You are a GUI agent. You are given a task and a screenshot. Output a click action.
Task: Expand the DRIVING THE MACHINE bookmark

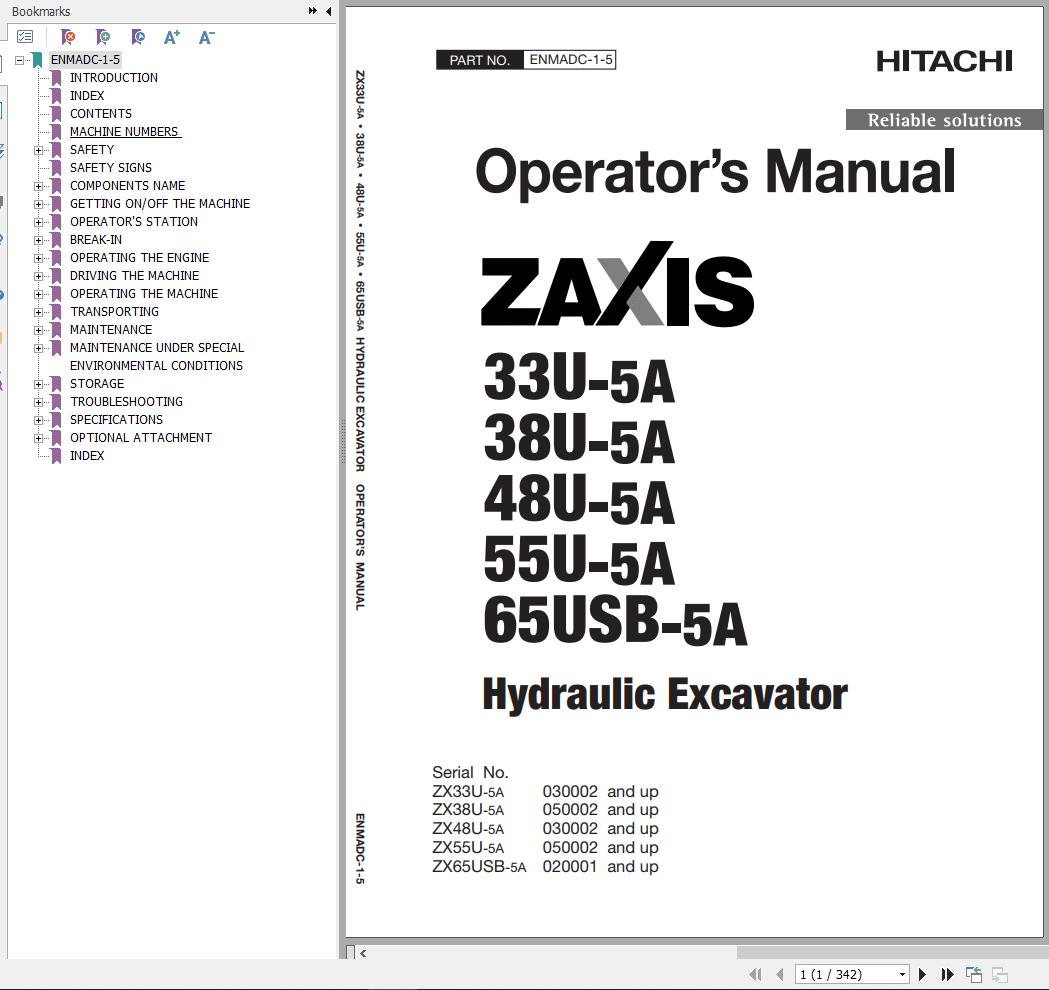point(38,276)
